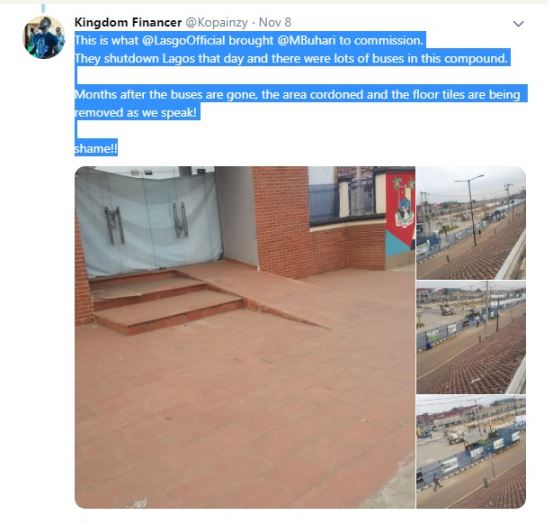Click the glass door in main photo
The width and height of the screenshot is (548, 522).
(150, 224)
